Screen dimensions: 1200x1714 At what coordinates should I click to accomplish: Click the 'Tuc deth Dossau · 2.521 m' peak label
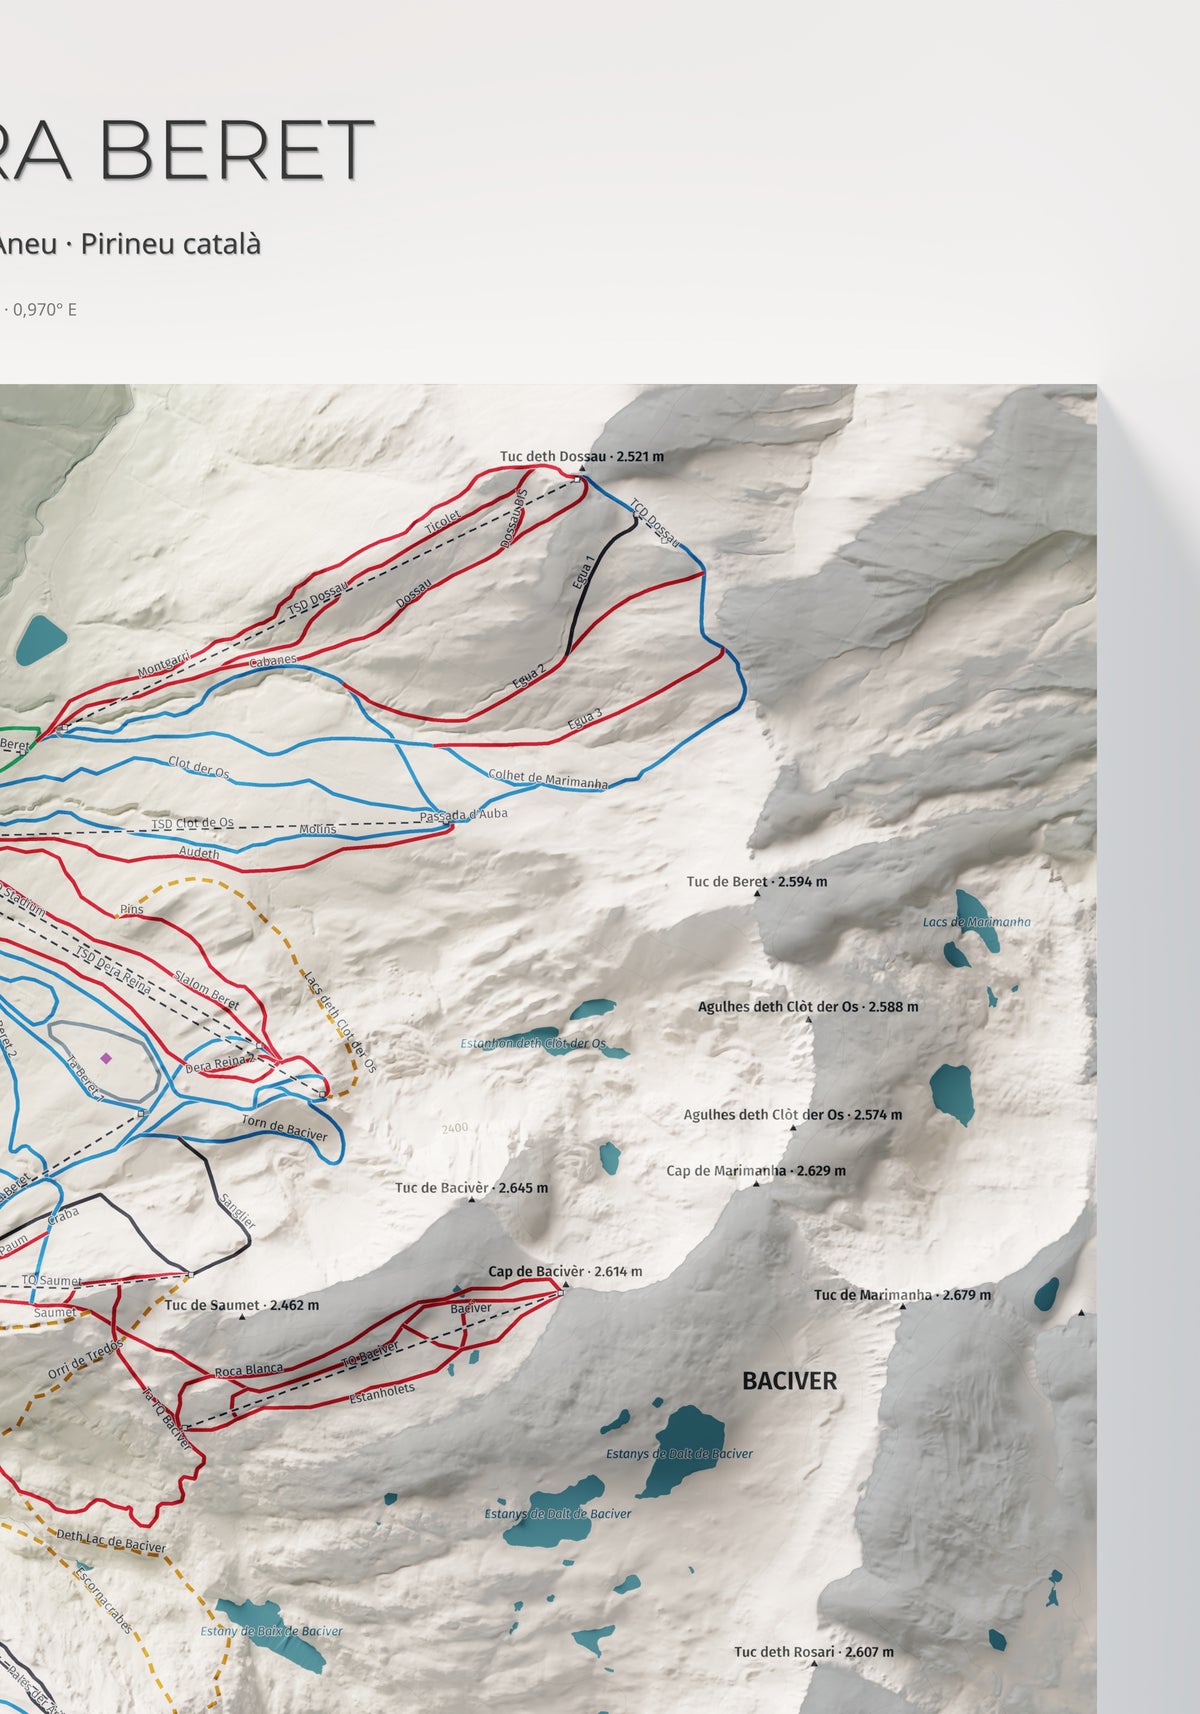(x=582, y=456)
